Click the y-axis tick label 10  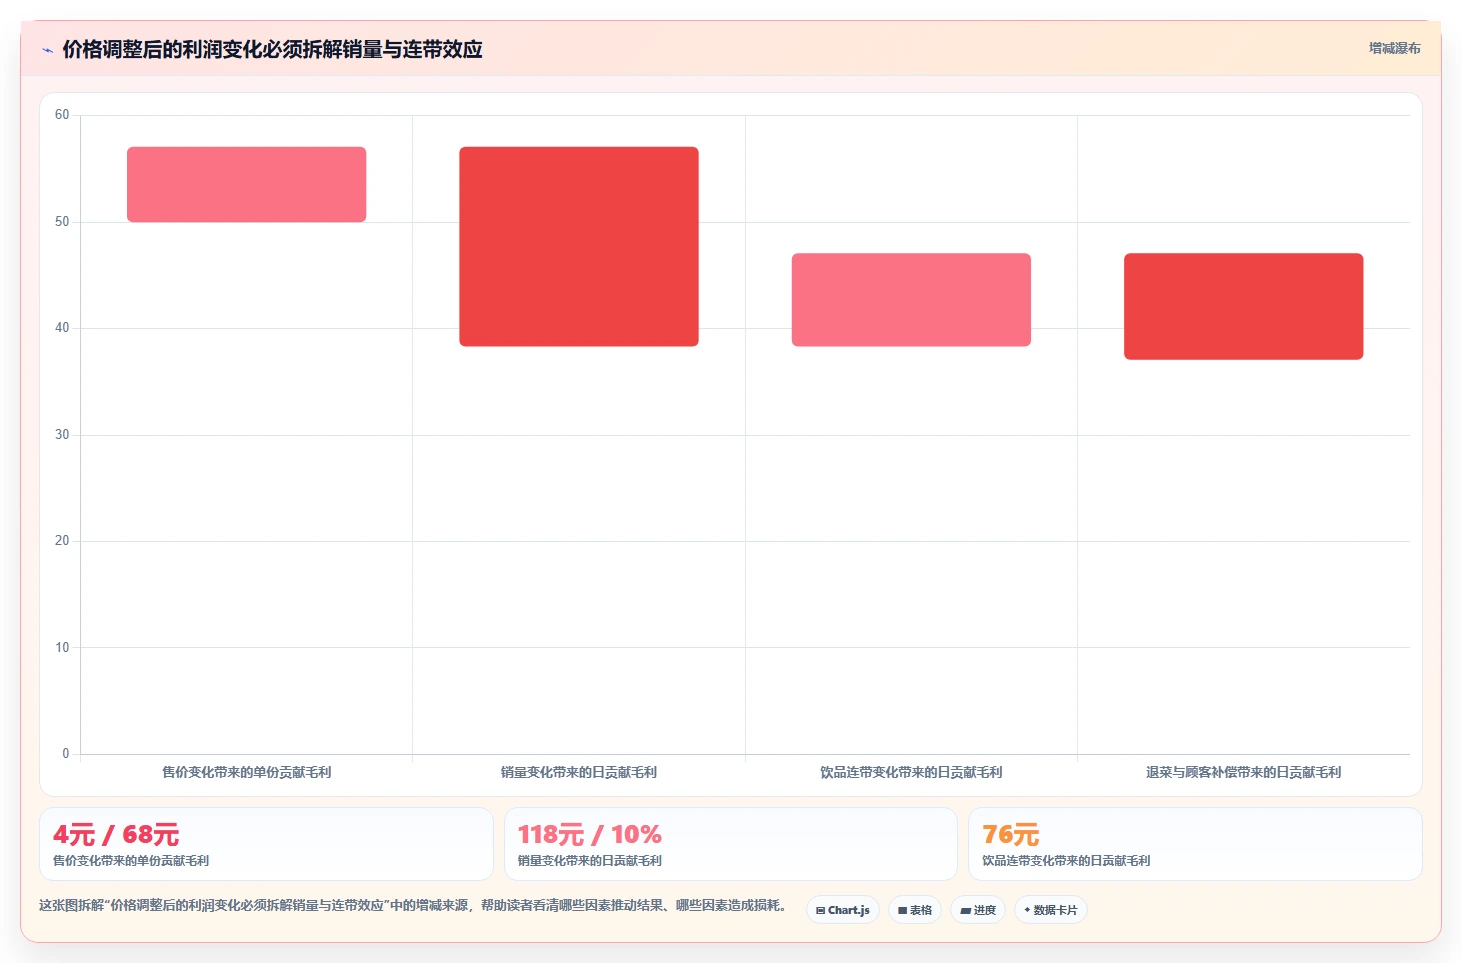tap(62, 648)
